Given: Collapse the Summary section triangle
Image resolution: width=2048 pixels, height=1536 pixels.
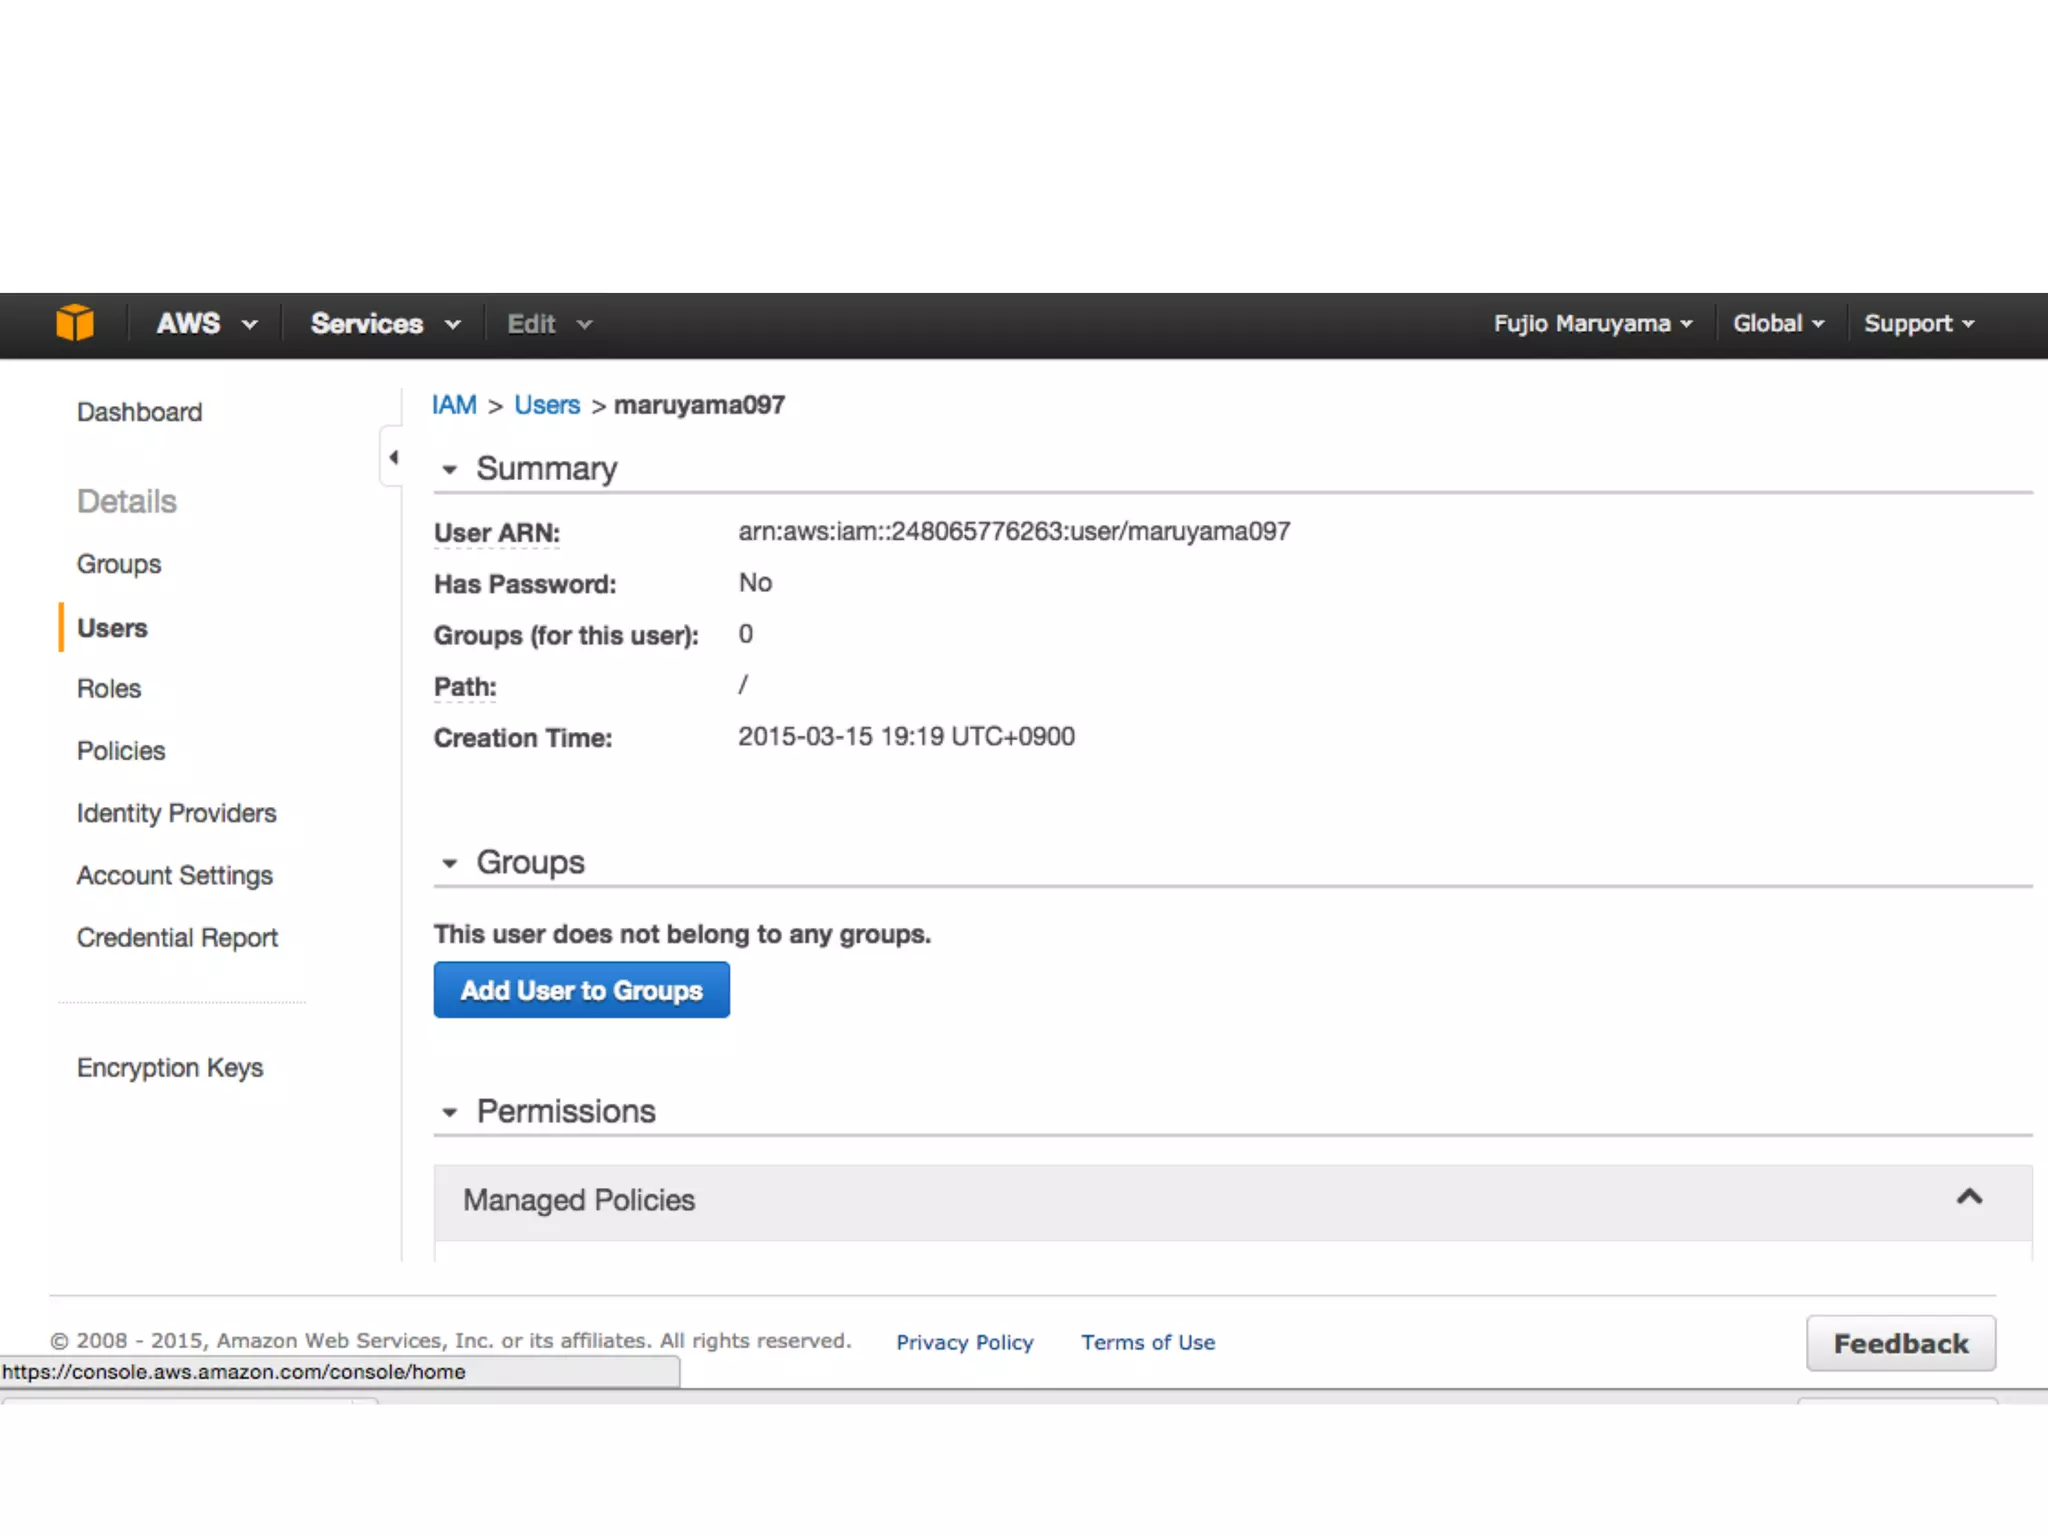Looking at the screenshot, I should click(x=450, y=469).
